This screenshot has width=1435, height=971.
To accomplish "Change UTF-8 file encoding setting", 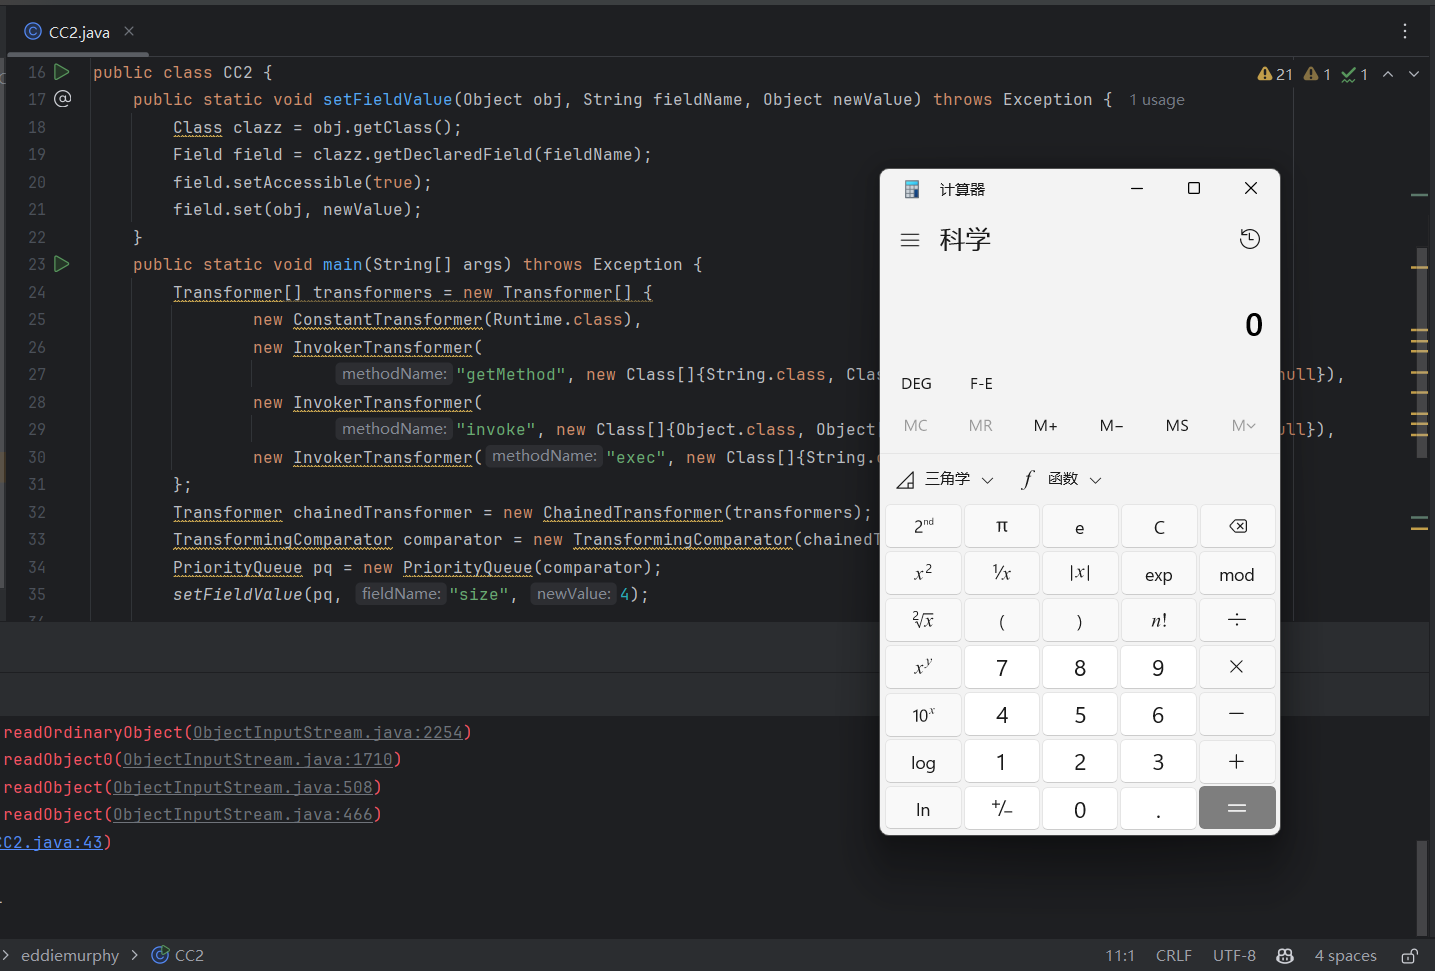I will tap(1234, 956).
